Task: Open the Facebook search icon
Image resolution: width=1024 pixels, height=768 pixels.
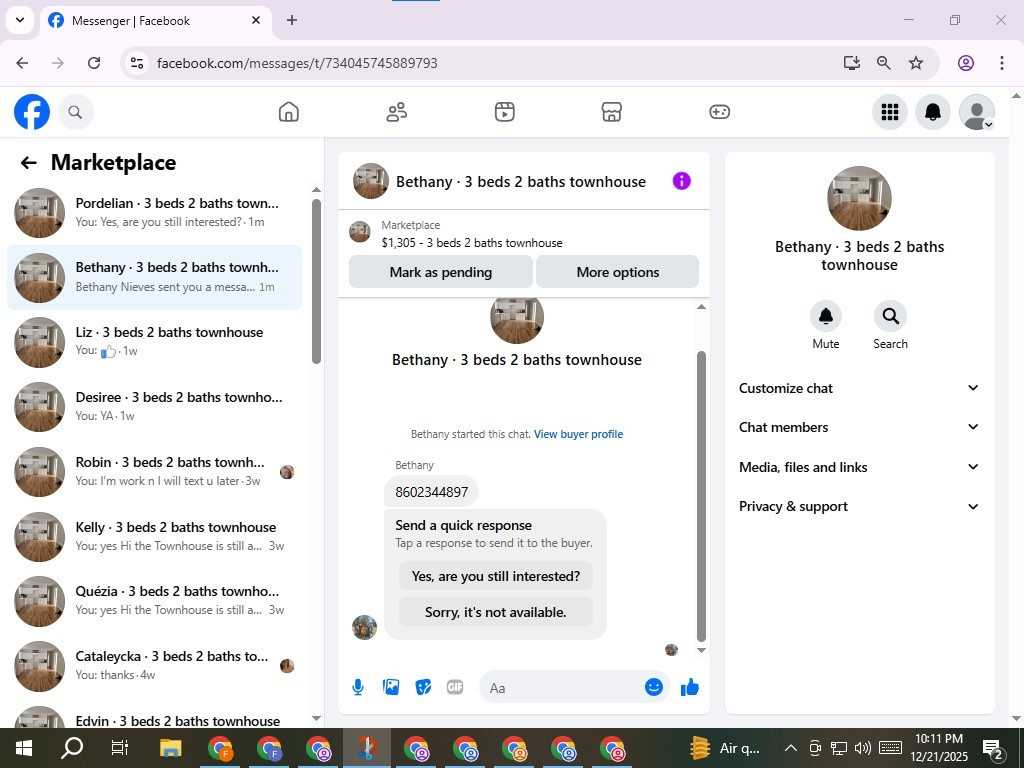Action: 76,112
